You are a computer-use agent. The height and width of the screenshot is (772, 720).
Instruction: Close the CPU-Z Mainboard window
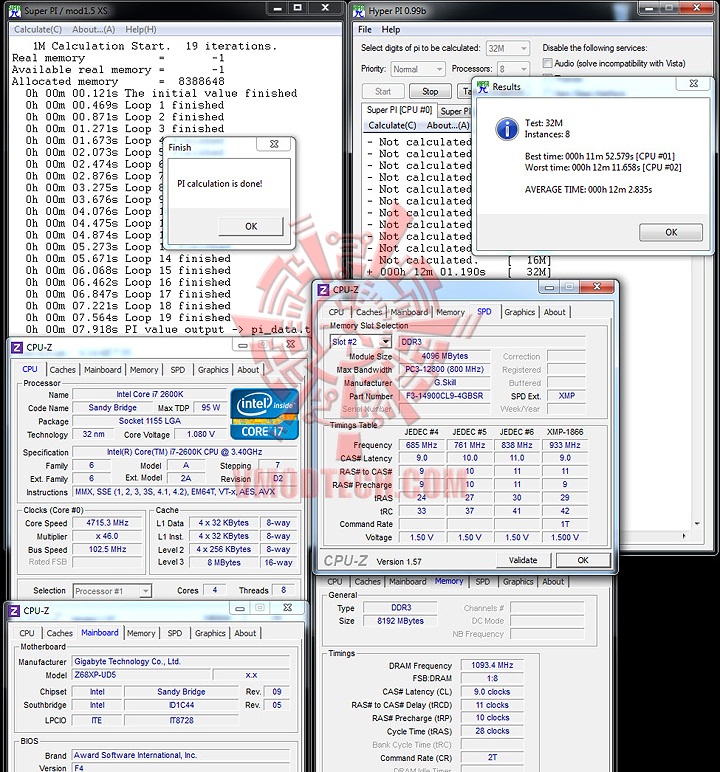288,608
